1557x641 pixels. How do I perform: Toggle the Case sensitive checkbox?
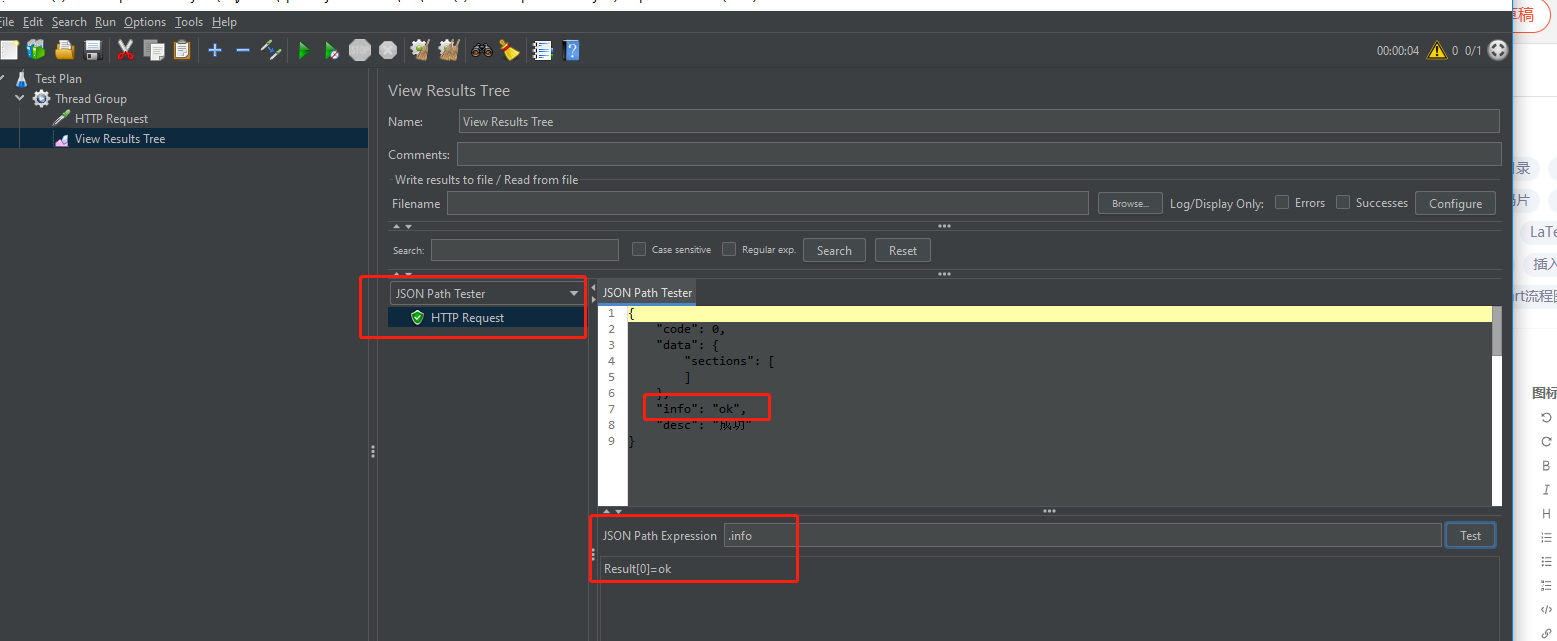click(639, 249)
